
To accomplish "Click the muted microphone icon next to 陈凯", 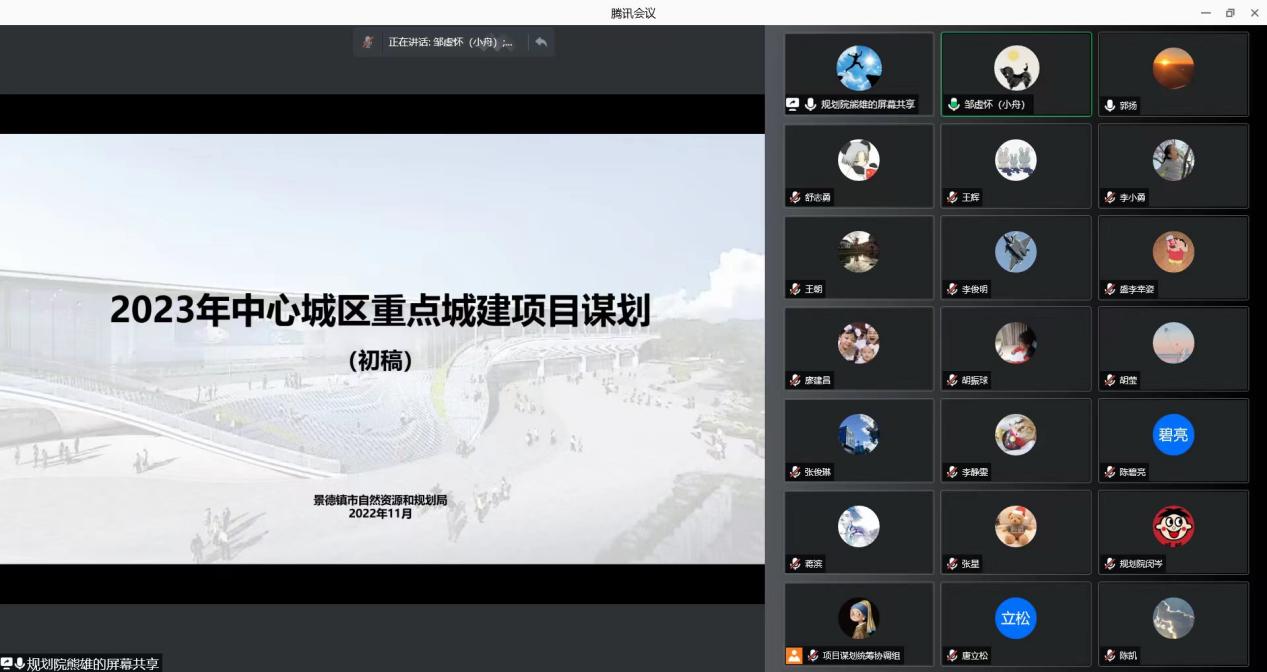I will coord(1109,656).
